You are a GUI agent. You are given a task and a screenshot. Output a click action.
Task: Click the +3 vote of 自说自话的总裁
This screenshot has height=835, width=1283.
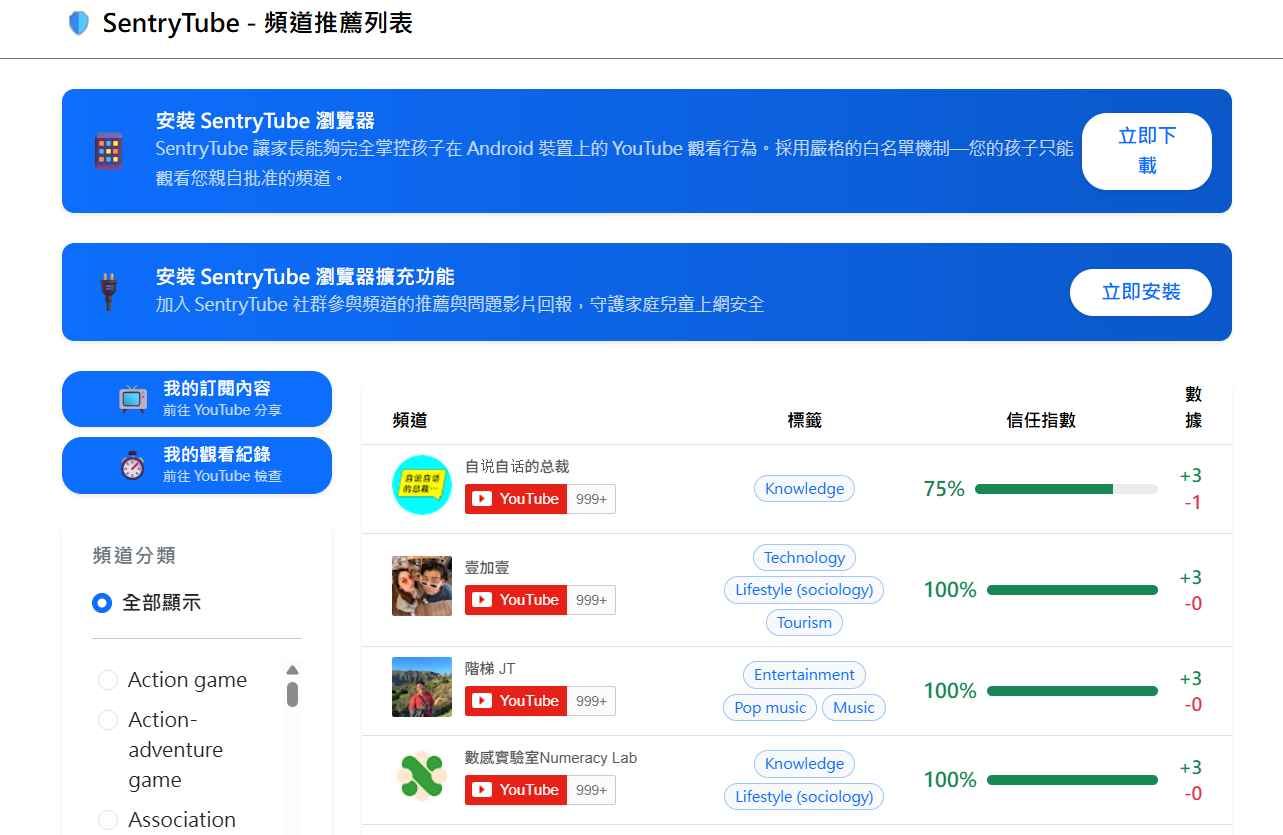[x=1191, y=476]
